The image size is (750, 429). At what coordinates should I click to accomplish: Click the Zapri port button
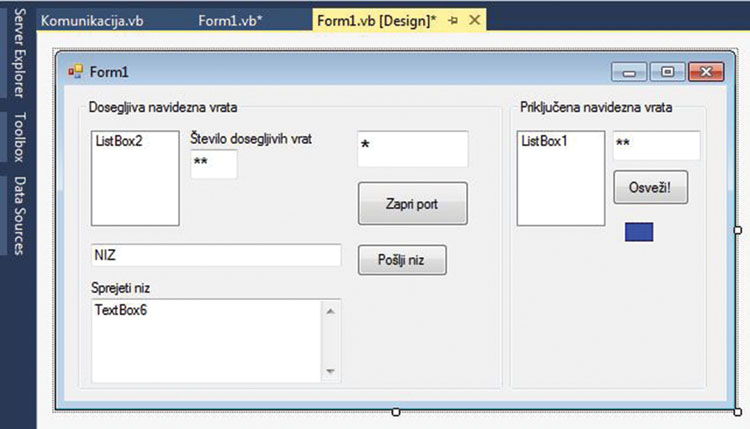412,204
